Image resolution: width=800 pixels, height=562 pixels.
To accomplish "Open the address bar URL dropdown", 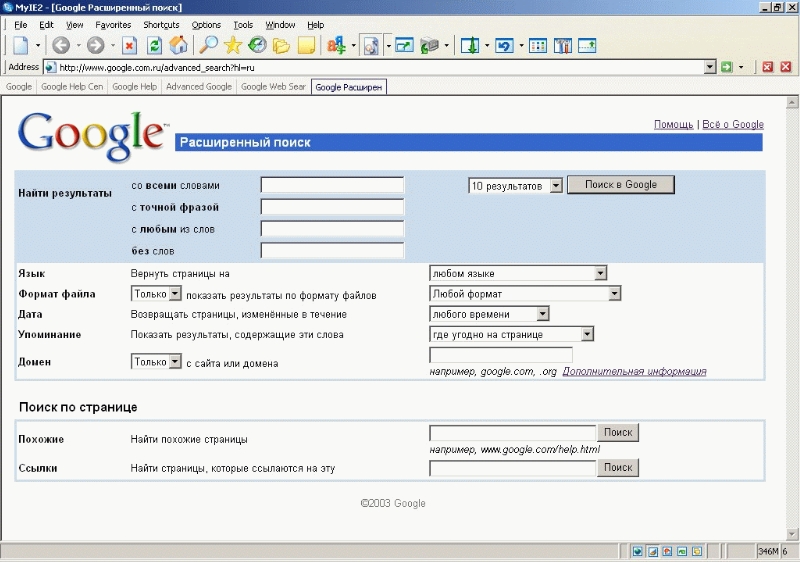I will click(710, 67).
